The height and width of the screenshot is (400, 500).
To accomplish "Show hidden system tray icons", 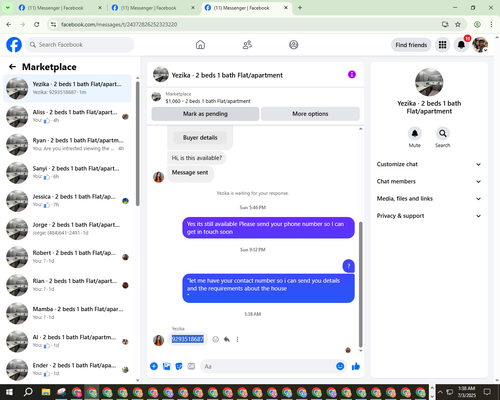I will point(440,392).
